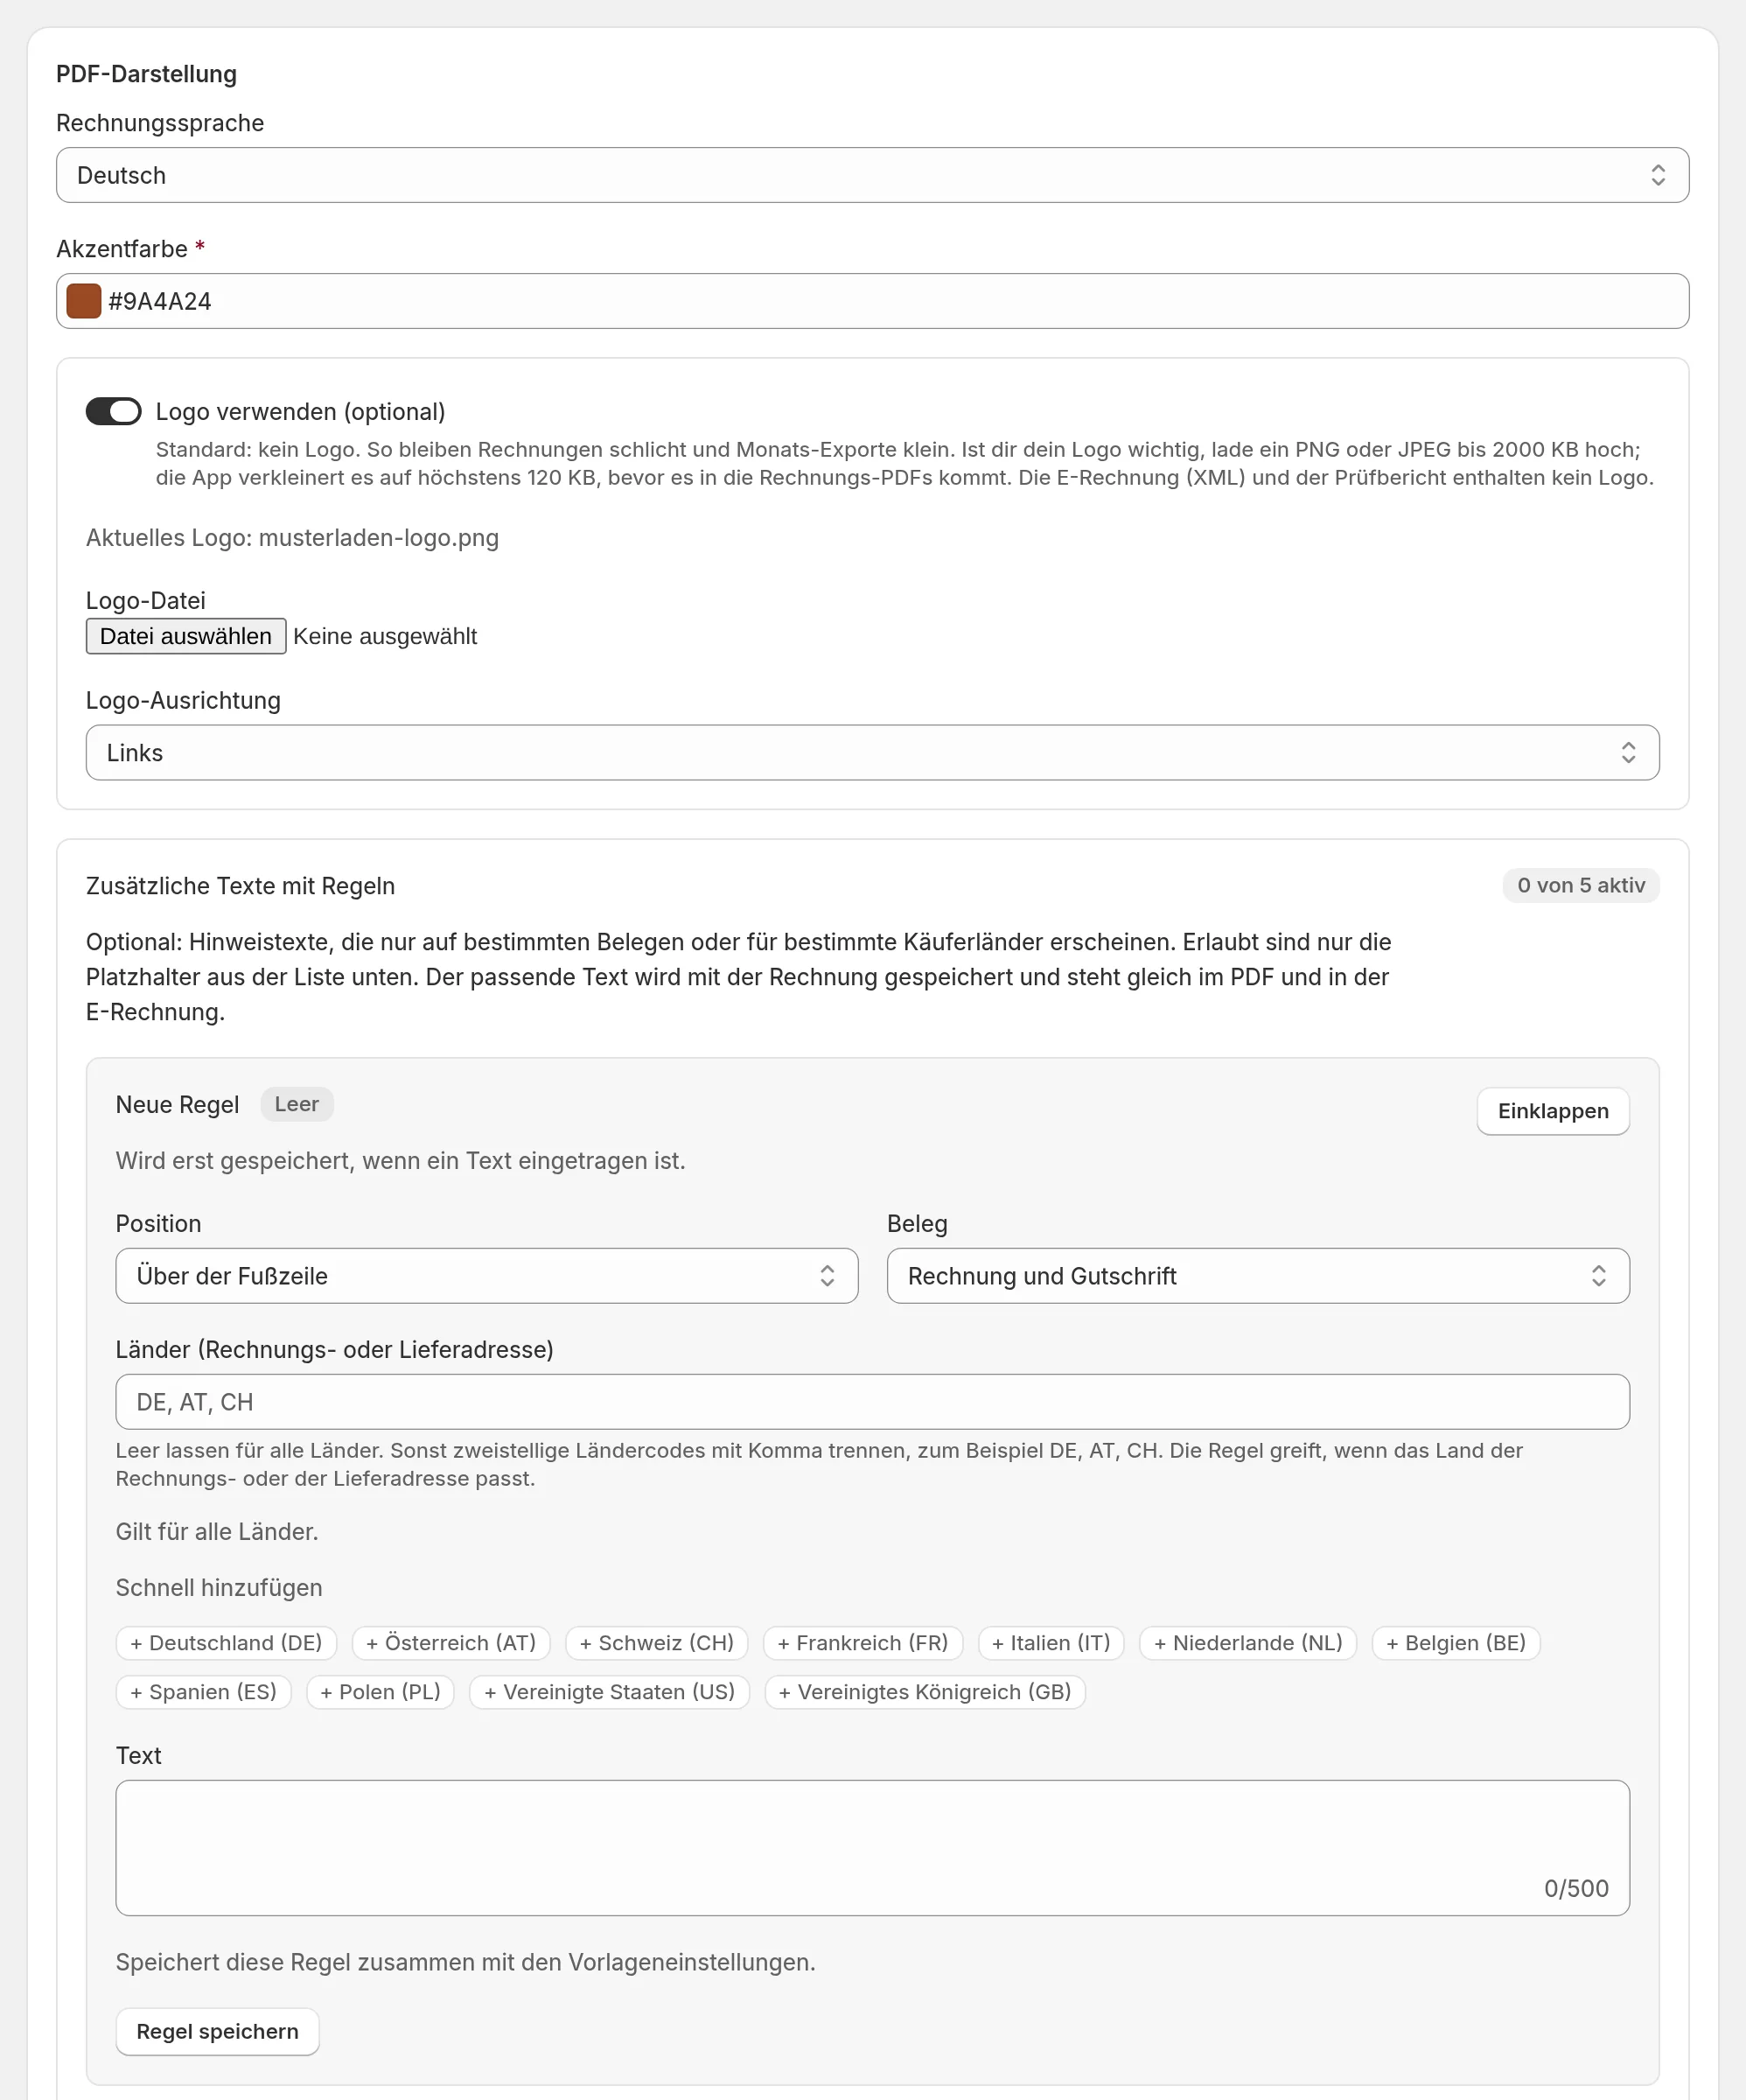This screenshot has height=2100, width=1746.
Task: Click the Regel speichern button
Action: pos(218,2032)
